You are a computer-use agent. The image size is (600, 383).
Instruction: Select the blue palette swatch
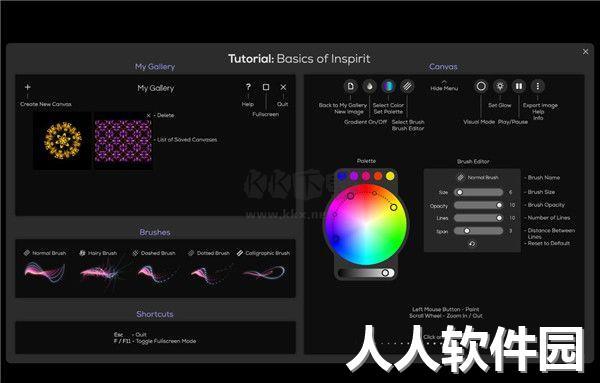342,176
